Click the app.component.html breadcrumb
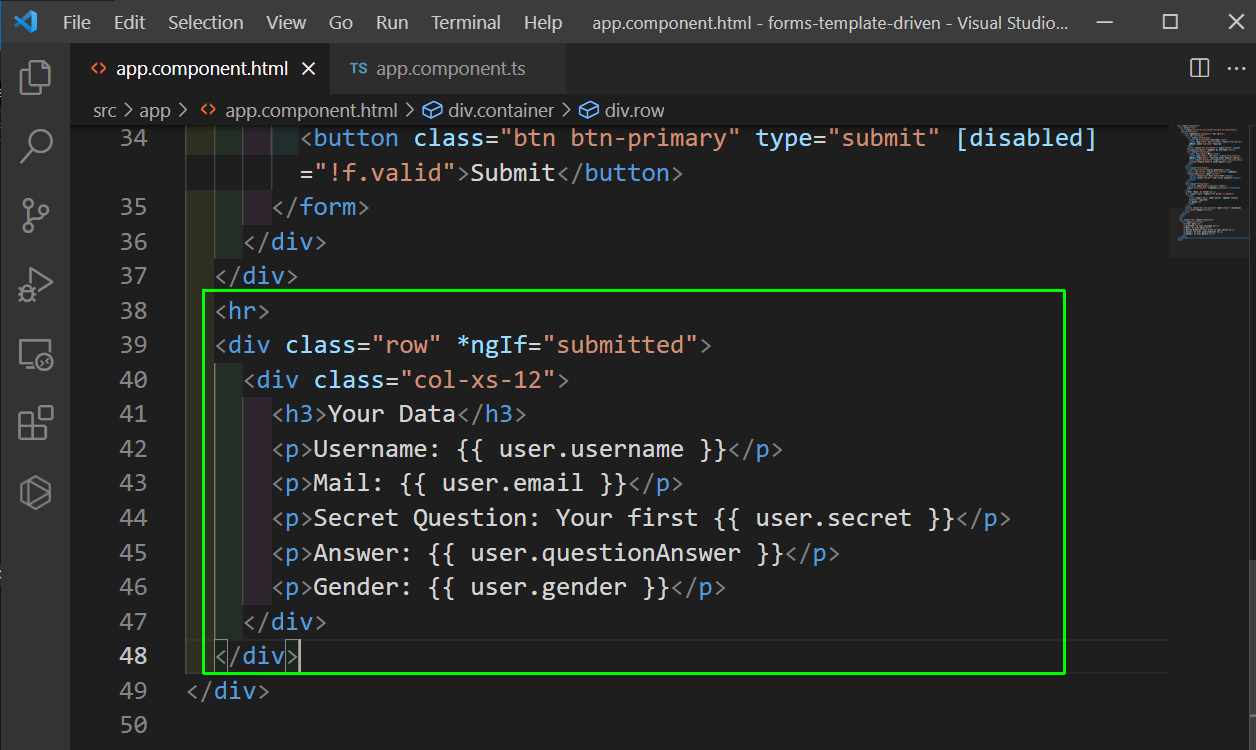The height and width of the screenshot is (750, 1256). pyautogui.click(x=299, y=110)
